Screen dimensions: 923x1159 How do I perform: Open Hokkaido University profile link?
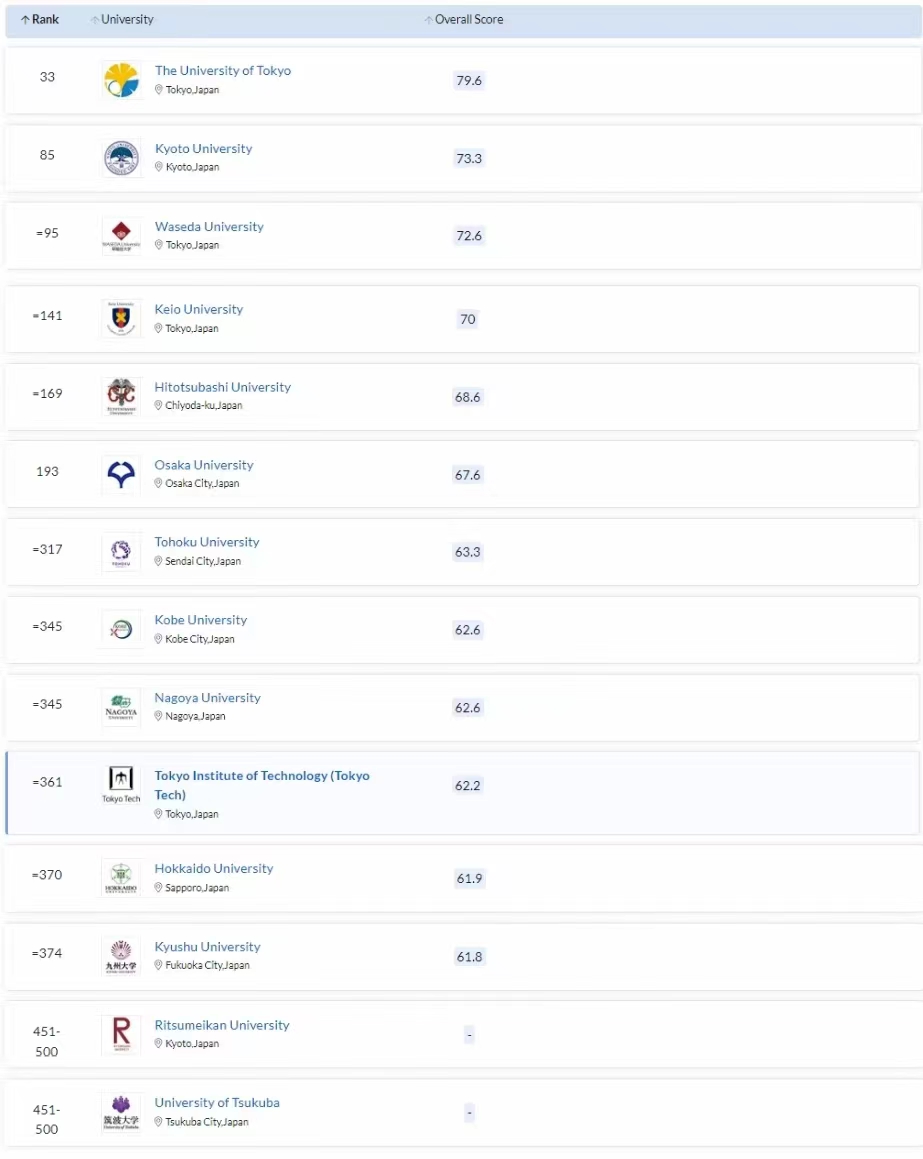[213, 869]
